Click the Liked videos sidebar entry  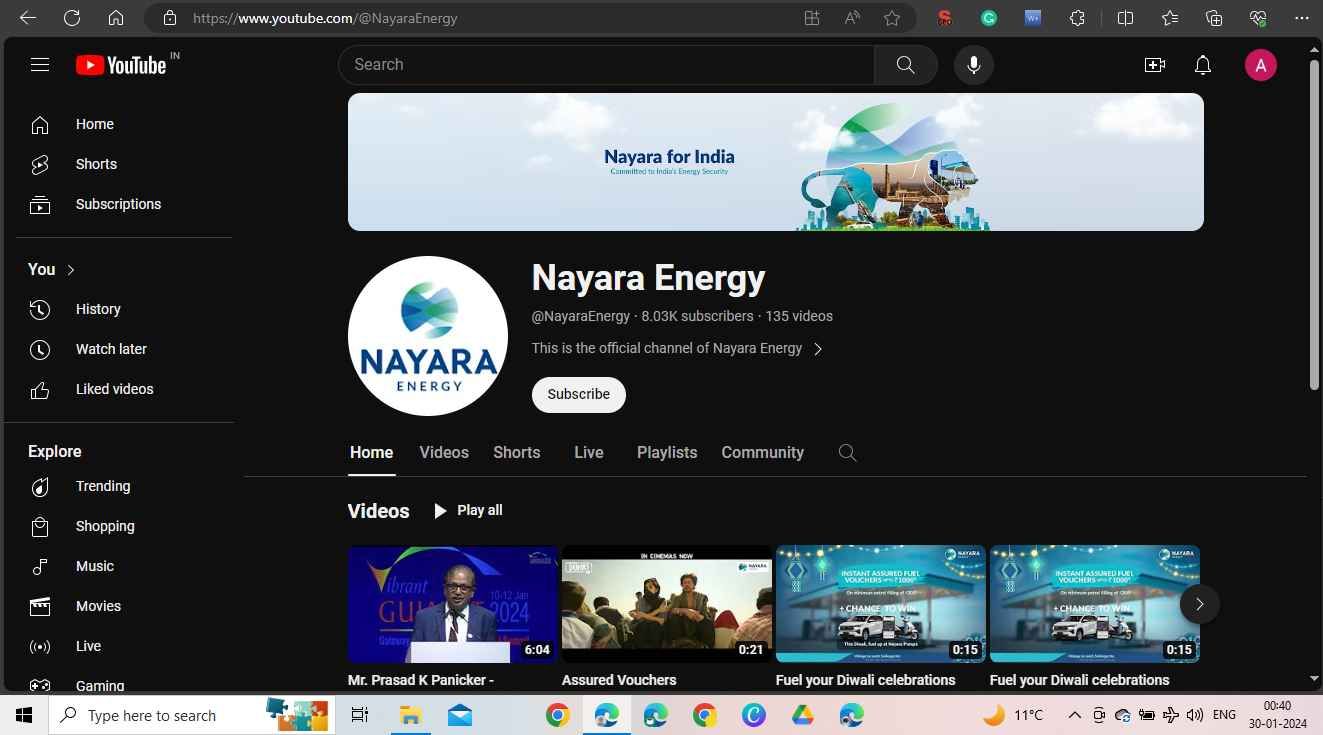[x=114, y=389]
